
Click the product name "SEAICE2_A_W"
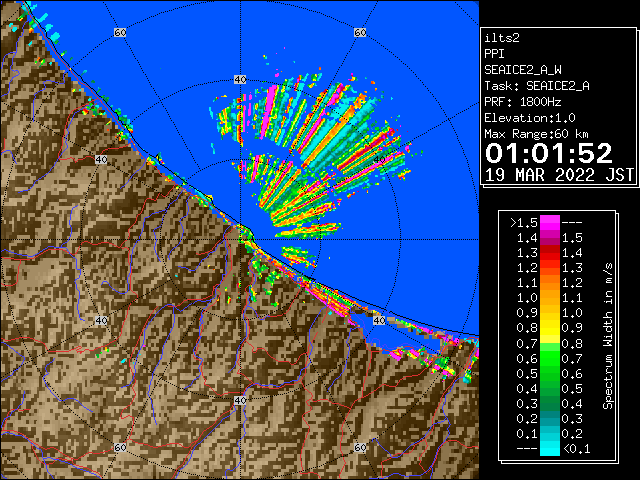pyautogui.click(x=523, y=70)
